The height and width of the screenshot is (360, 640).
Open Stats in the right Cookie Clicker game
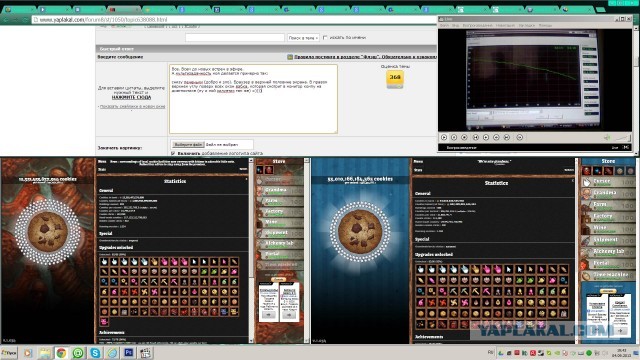(418, 170)
